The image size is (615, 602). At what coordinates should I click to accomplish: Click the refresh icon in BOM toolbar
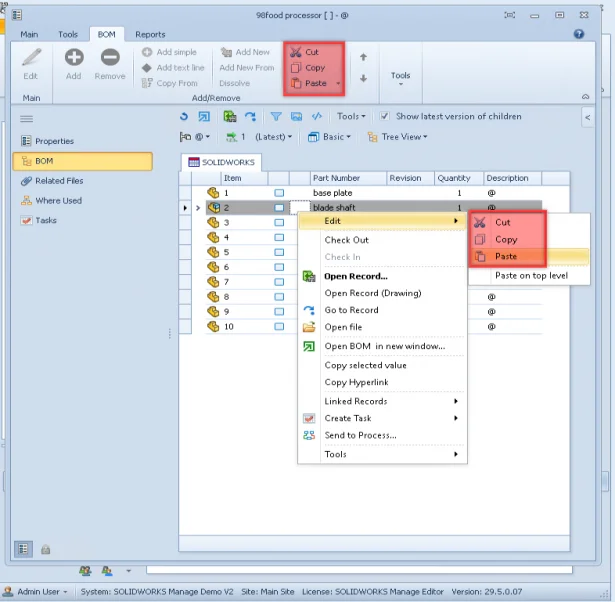184,117
